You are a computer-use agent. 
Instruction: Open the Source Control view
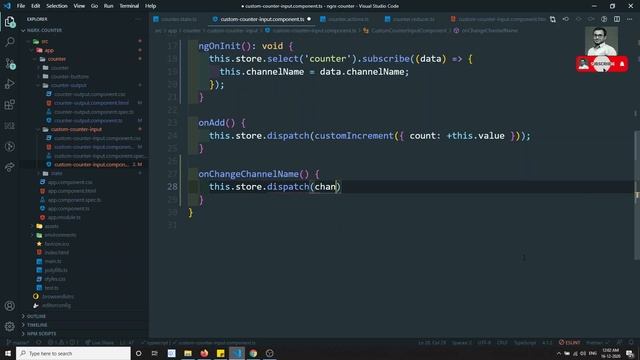(10, 63)
